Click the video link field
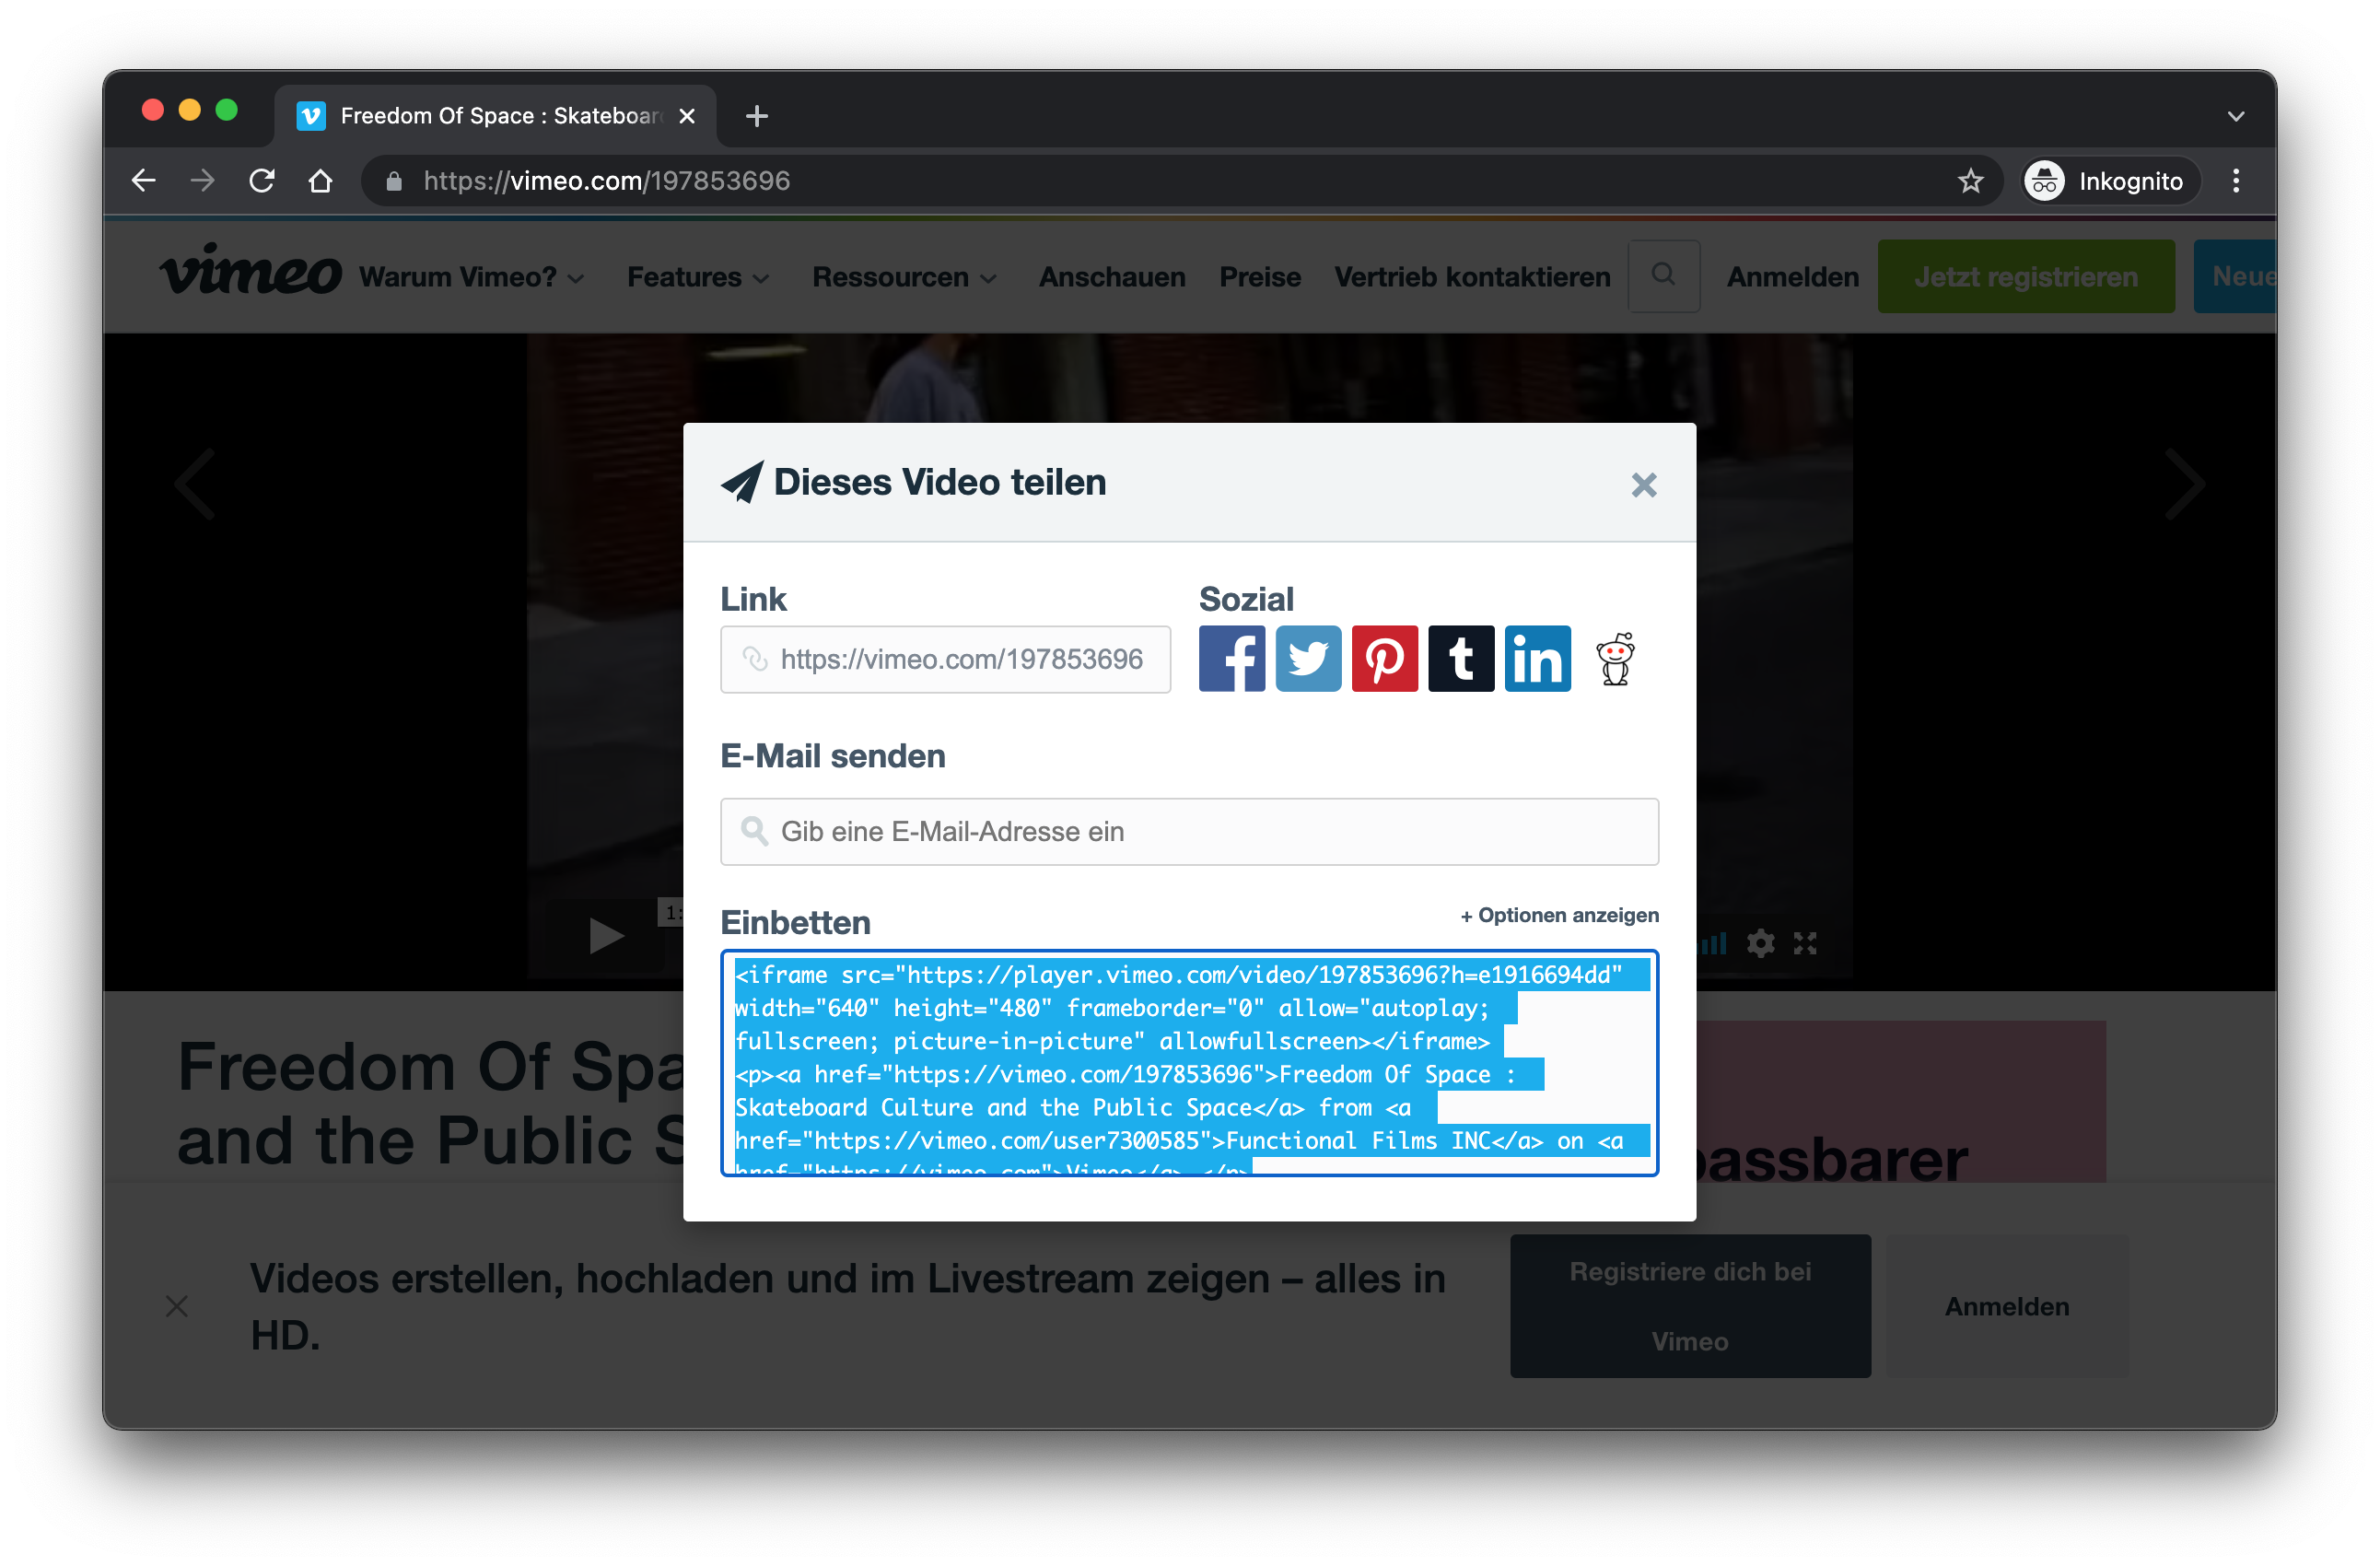 (945, 659)
